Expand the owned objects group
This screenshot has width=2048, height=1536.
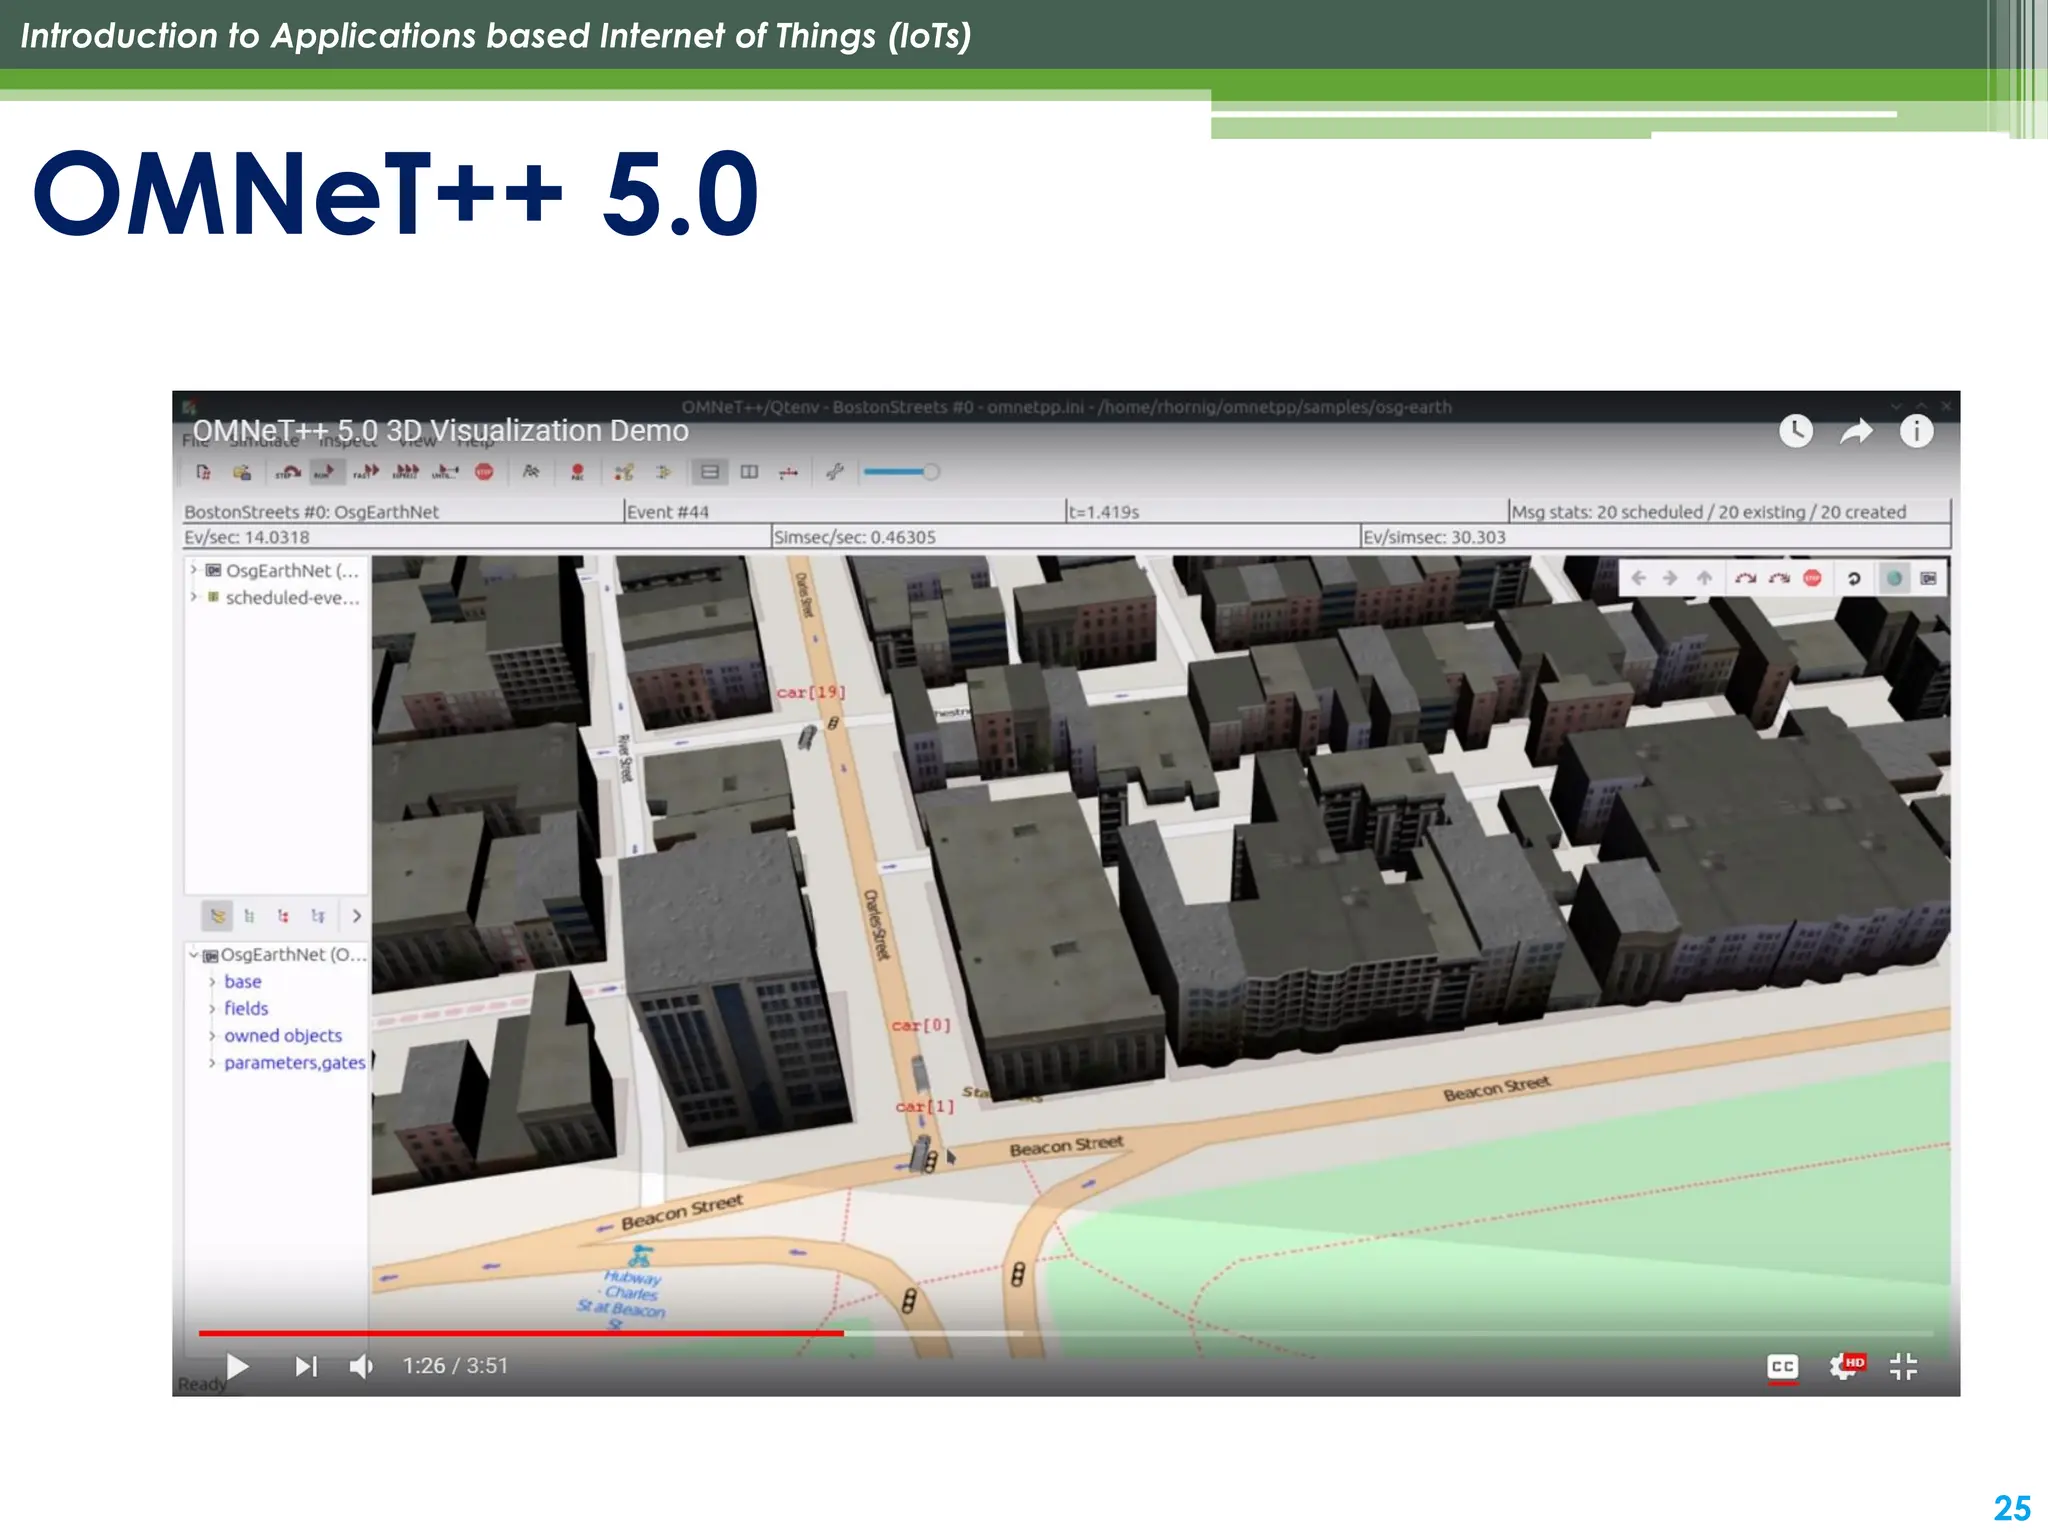tap(212, 1036)
